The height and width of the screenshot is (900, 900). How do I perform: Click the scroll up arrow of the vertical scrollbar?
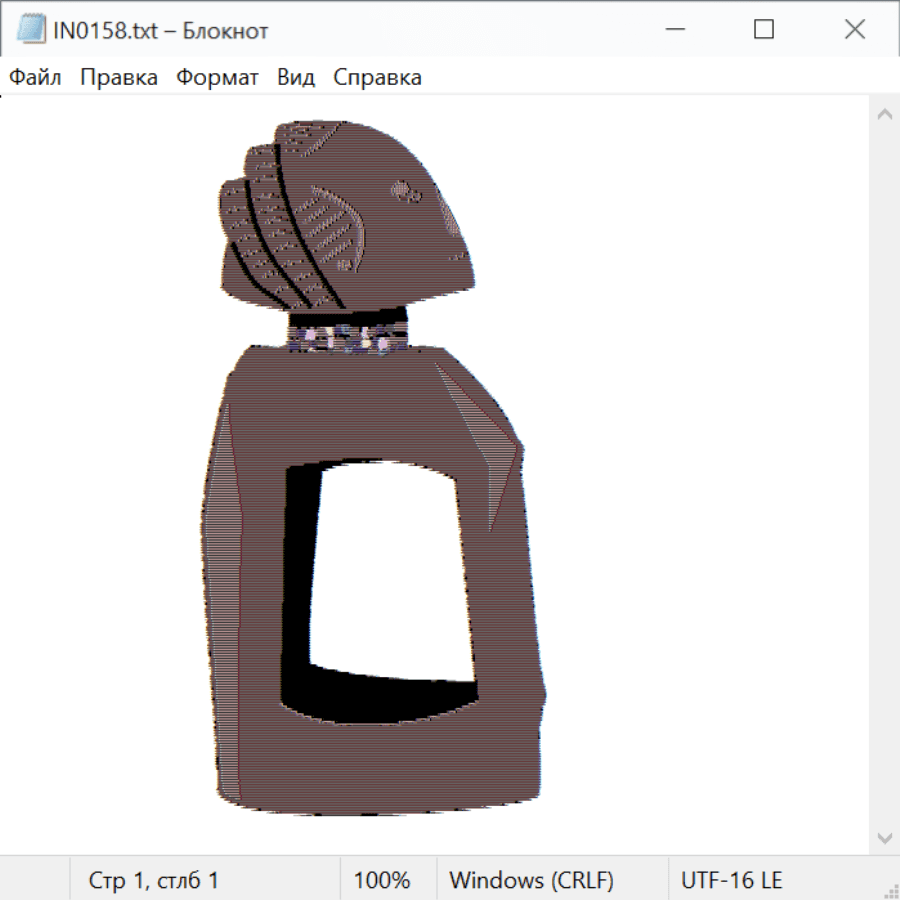pos(884,114)
